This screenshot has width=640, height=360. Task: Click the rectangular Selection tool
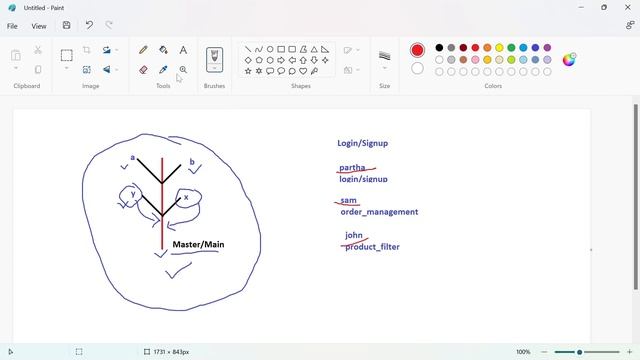coord(67,55)
